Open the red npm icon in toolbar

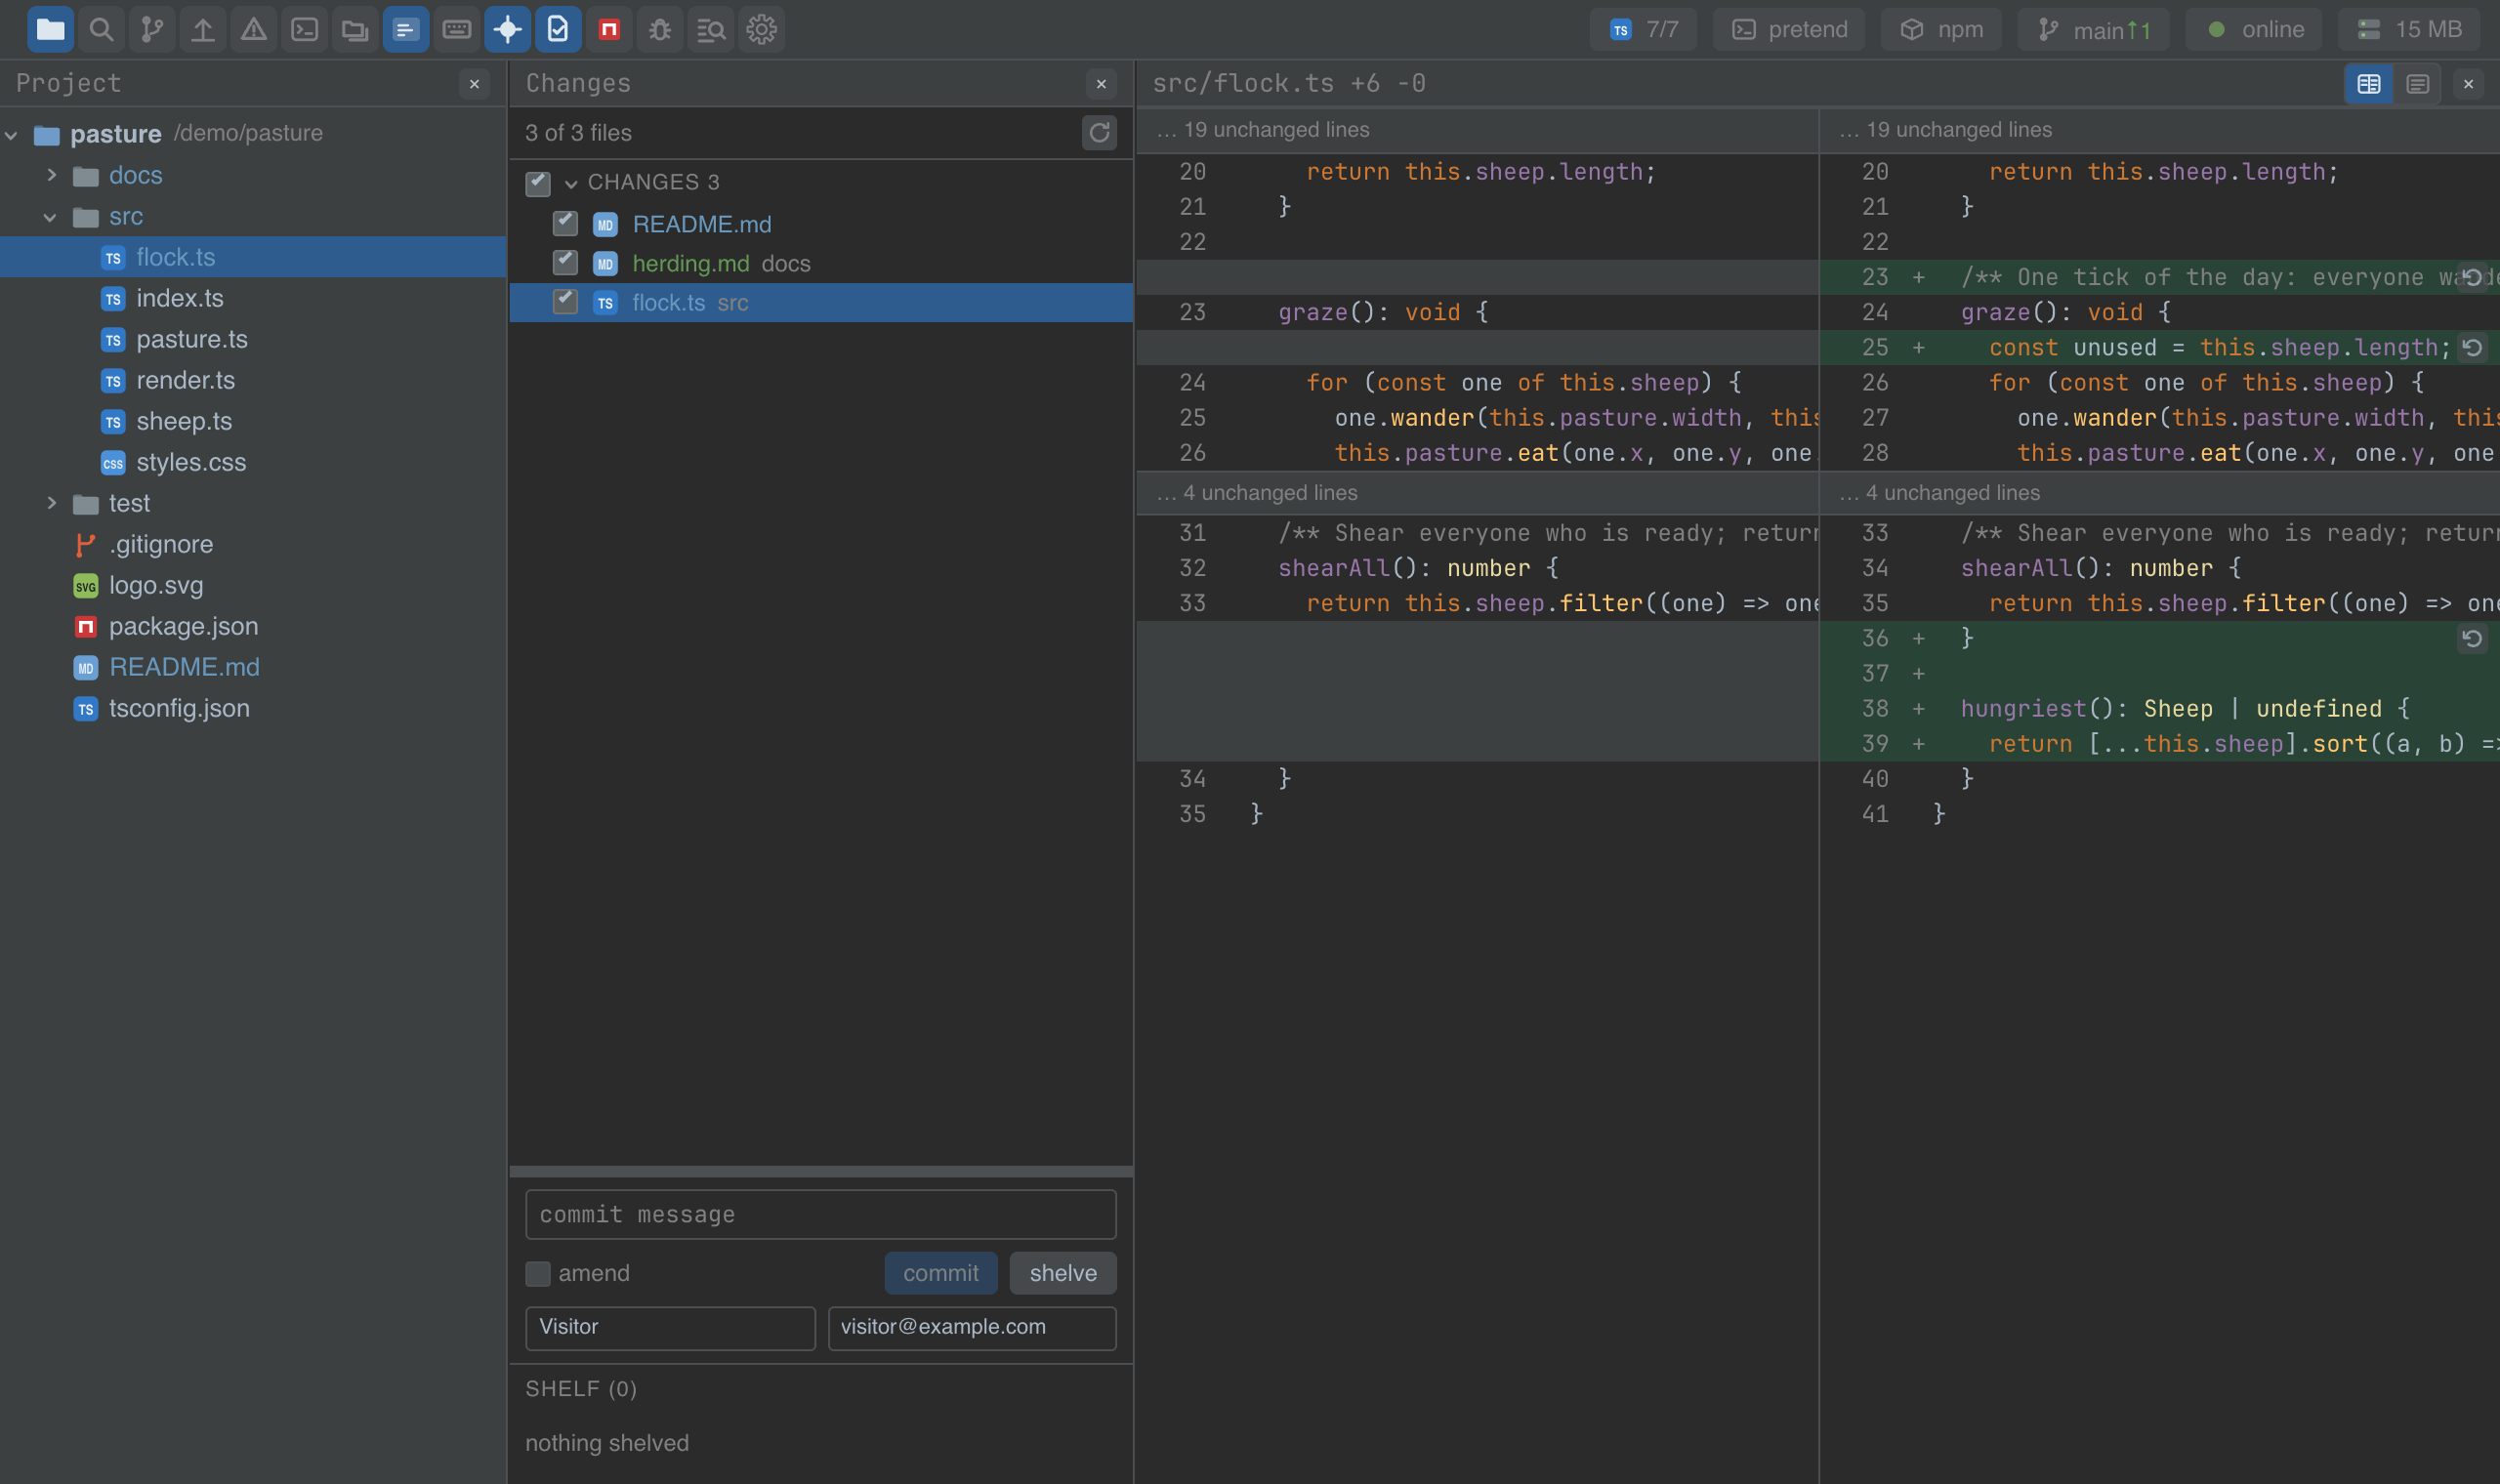click(609, 29)
